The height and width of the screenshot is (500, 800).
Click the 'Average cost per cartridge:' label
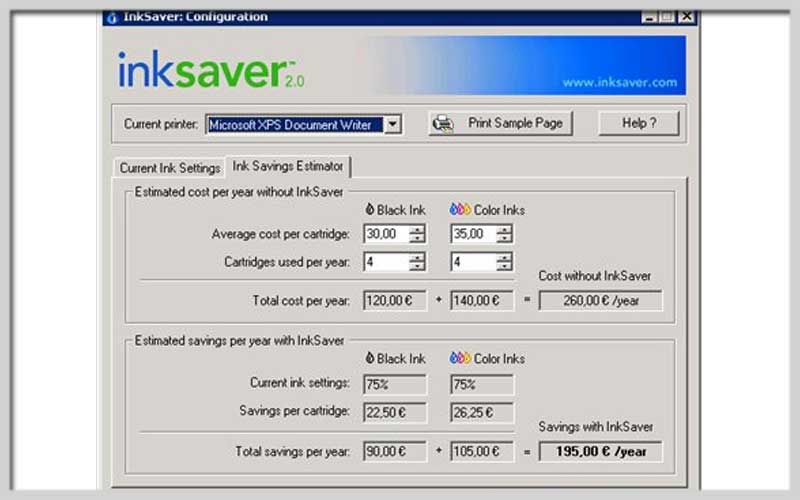pyautogui.click(x=281, y=234)
